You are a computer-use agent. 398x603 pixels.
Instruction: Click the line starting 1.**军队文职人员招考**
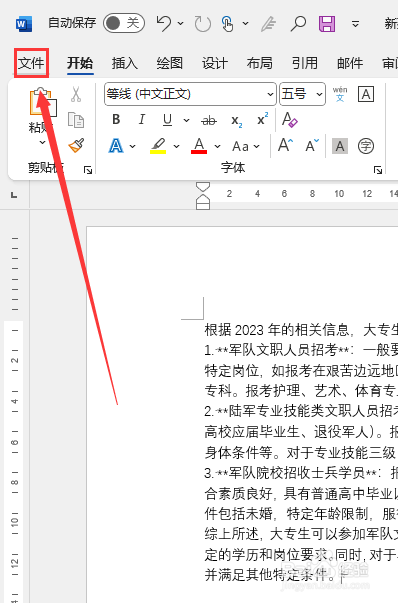point(301,350)
